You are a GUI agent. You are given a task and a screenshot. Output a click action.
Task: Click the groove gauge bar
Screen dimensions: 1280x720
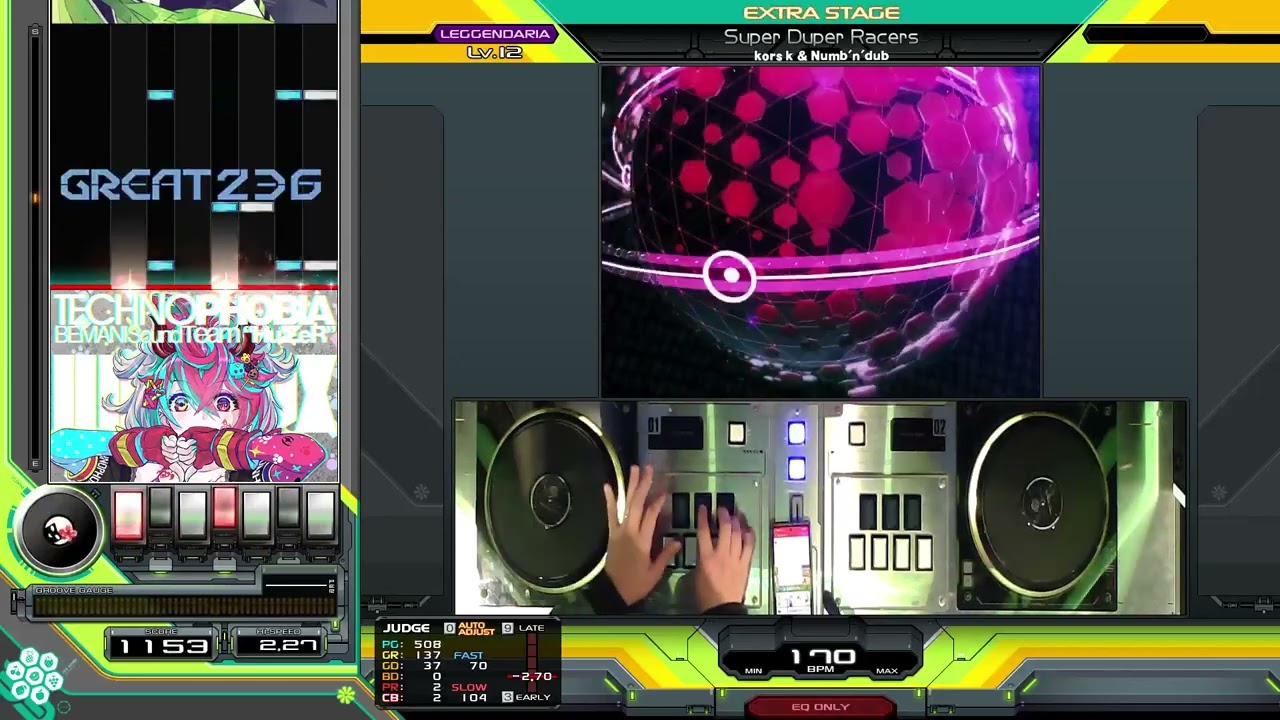[184, 605]
